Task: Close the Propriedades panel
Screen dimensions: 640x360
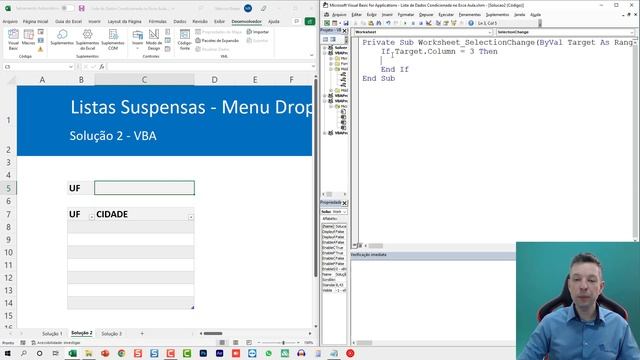Action: tap(344, 203)
